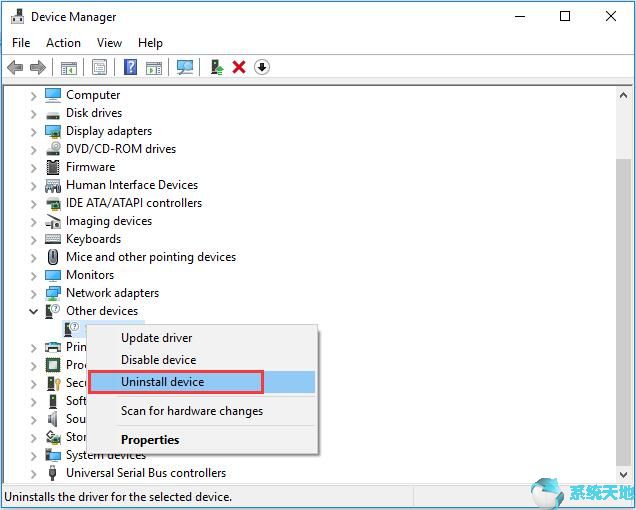Click the Imaging devices icon
636x510 pixels.
pyautogui.click(x=53, y=222)
